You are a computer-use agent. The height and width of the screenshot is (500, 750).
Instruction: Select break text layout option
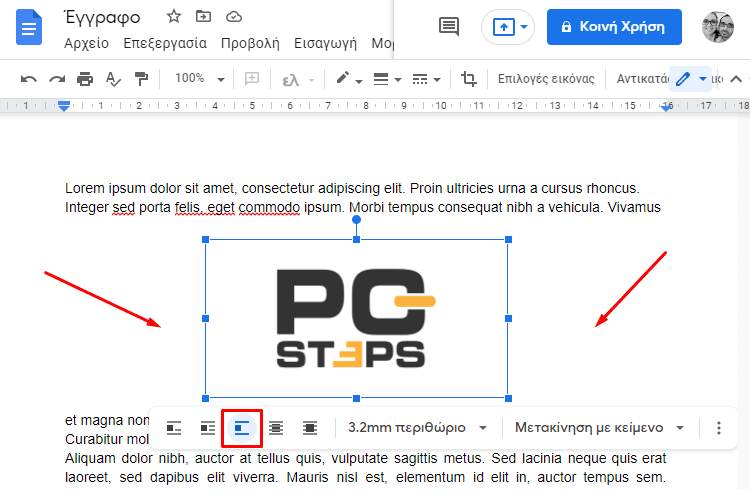coord(242,428)
